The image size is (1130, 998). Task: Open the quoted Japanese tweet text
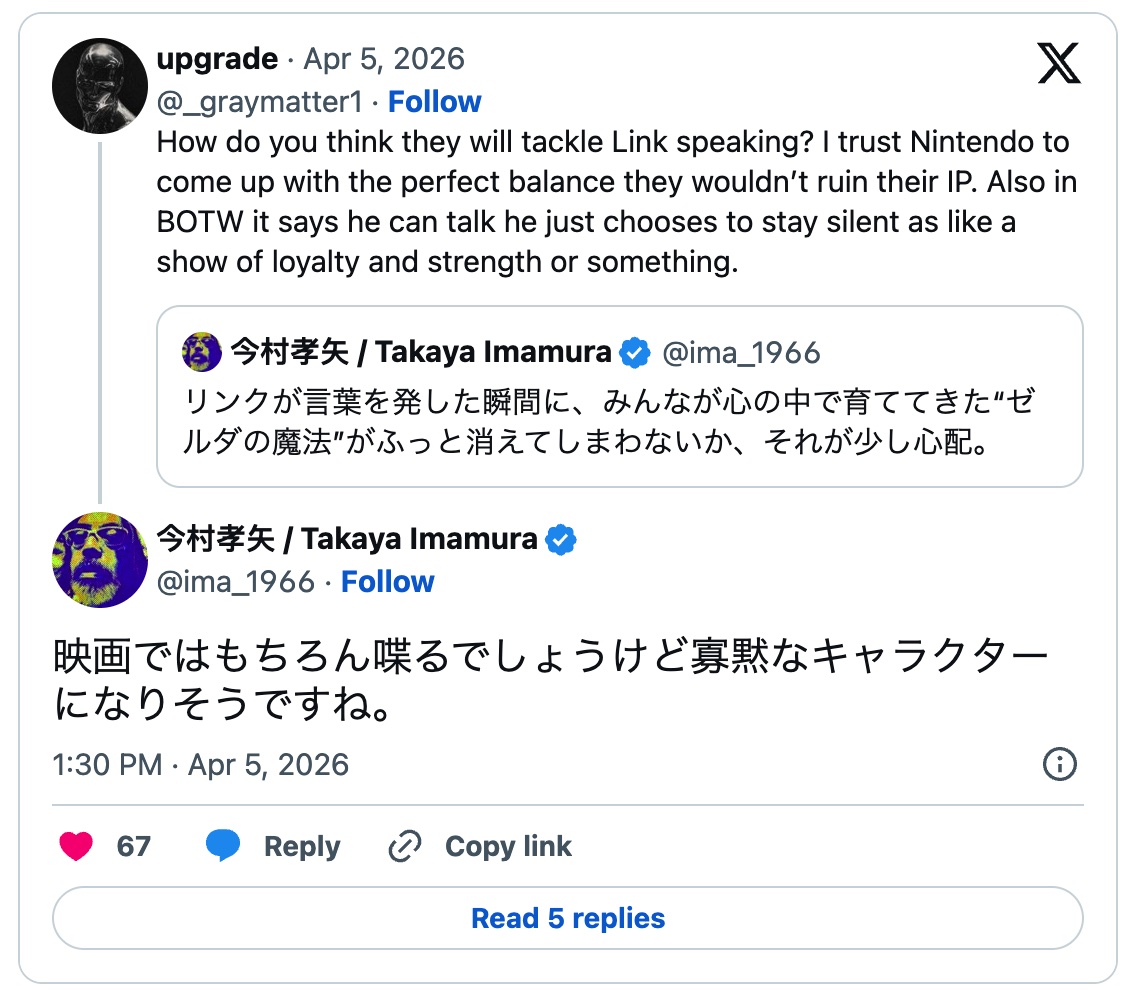point(610,422)
